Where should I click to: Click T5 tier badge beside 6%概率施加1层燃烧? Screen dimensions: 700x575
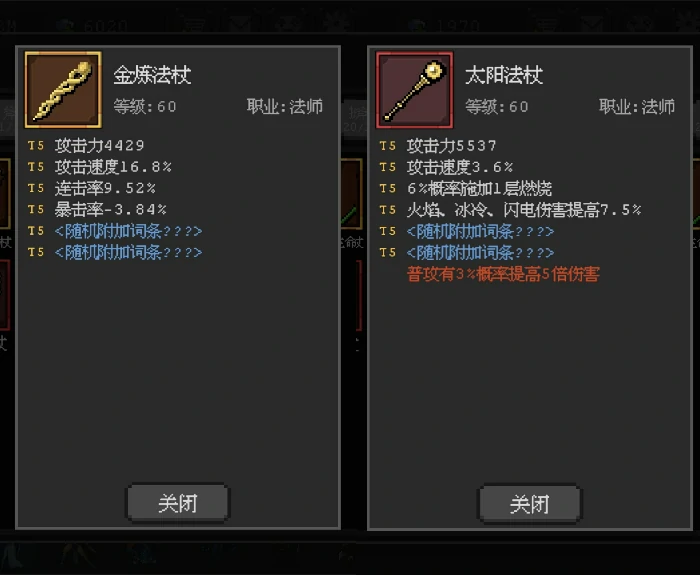pyautogui.click(x=388, y=188)
